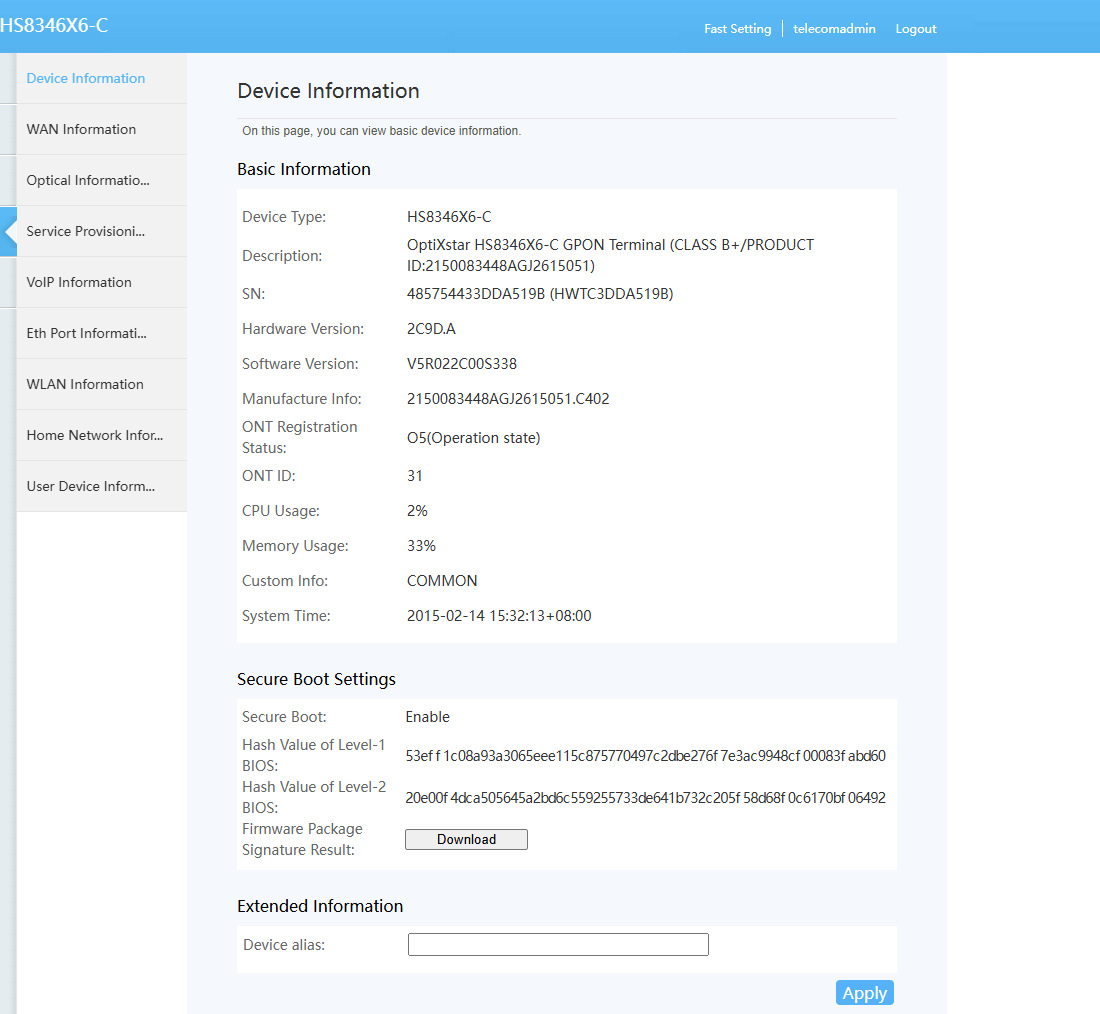Click the serial number value text
Viewport: 1100px width, 1014px height.
[539, 294]
